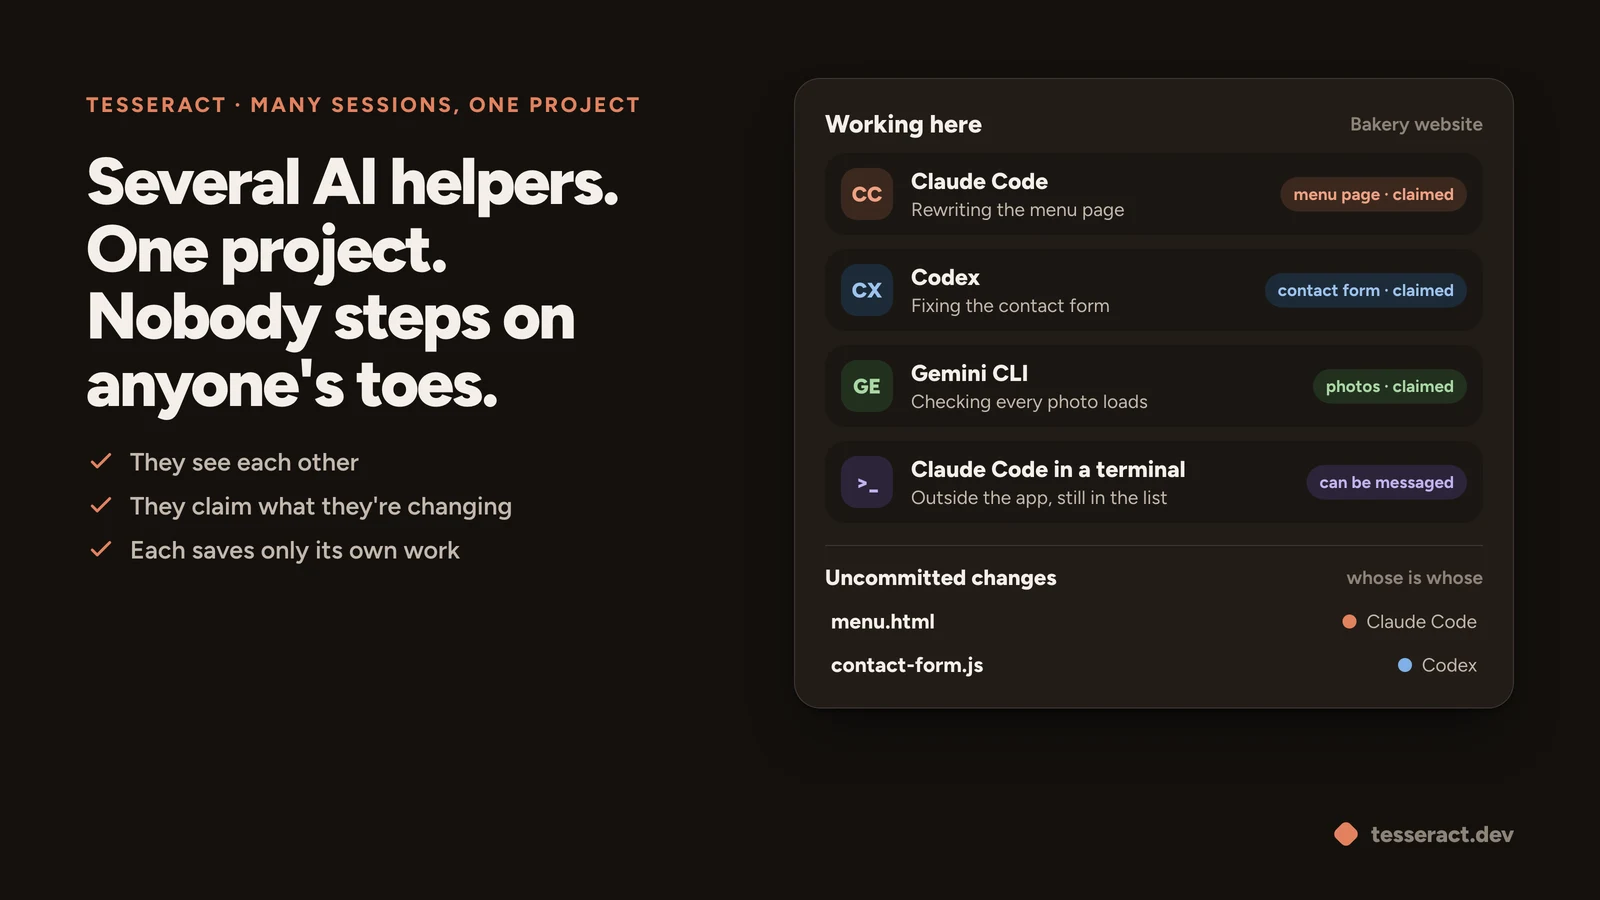1600x900 pixels.
Task: Click the 'Bakery website' project label
Action: tap(1416, 124)
